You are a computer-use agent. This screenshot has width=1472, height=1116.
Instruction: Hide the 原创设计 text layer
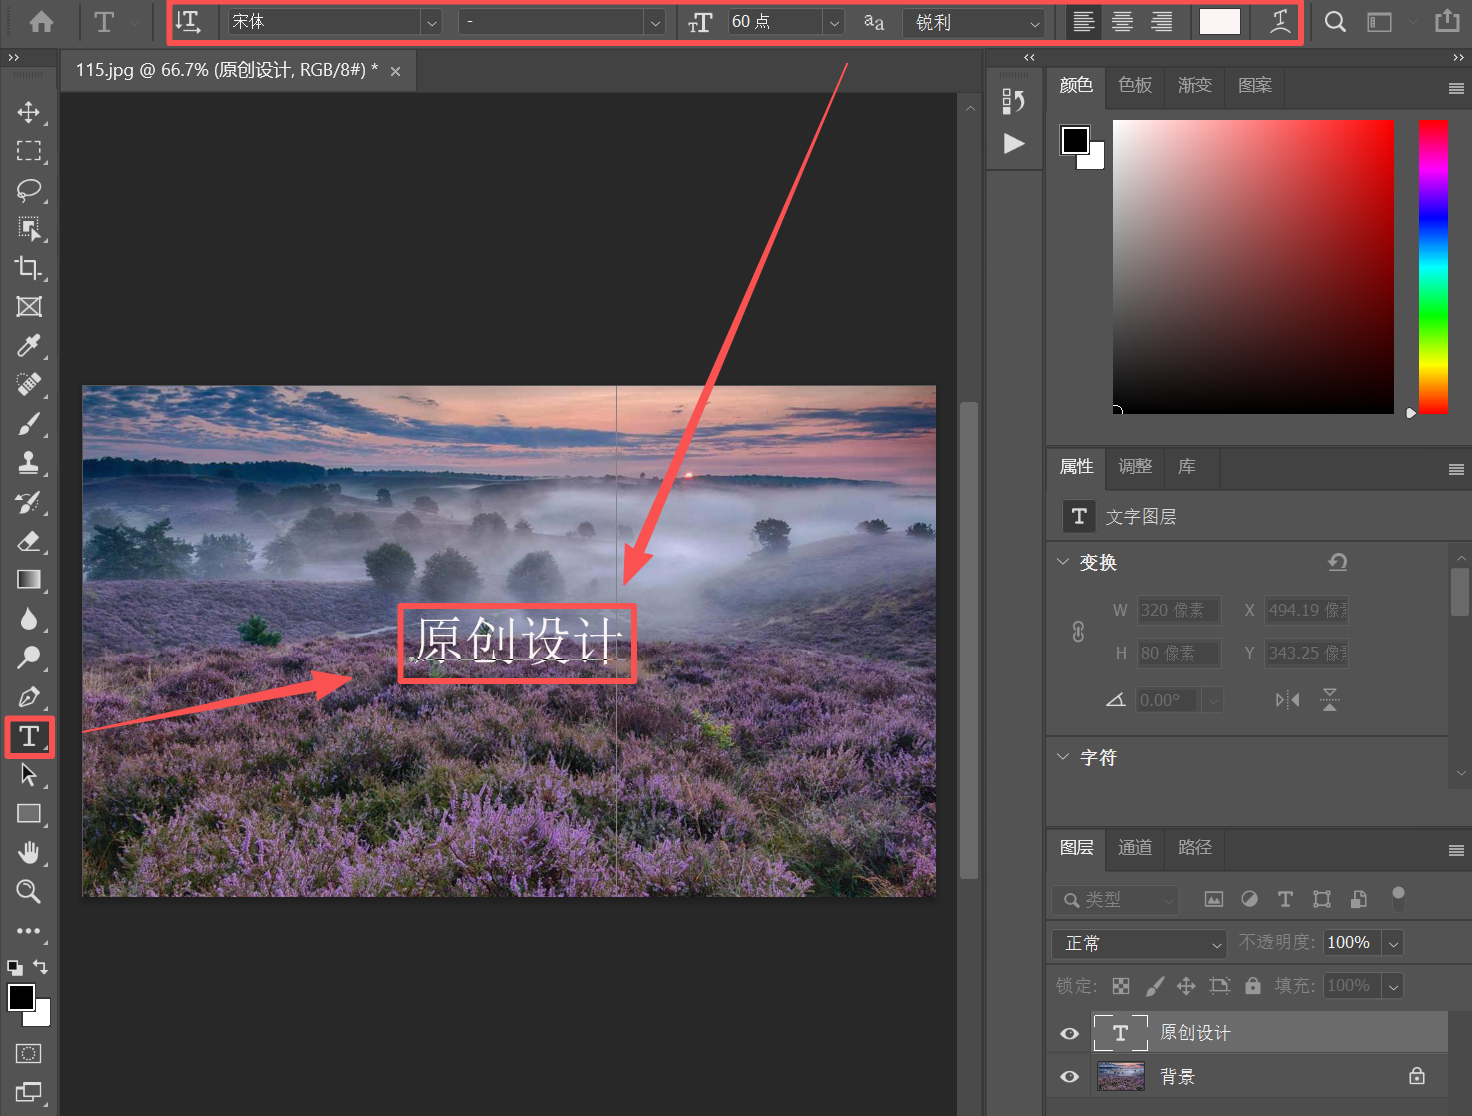[1069, 1033]
